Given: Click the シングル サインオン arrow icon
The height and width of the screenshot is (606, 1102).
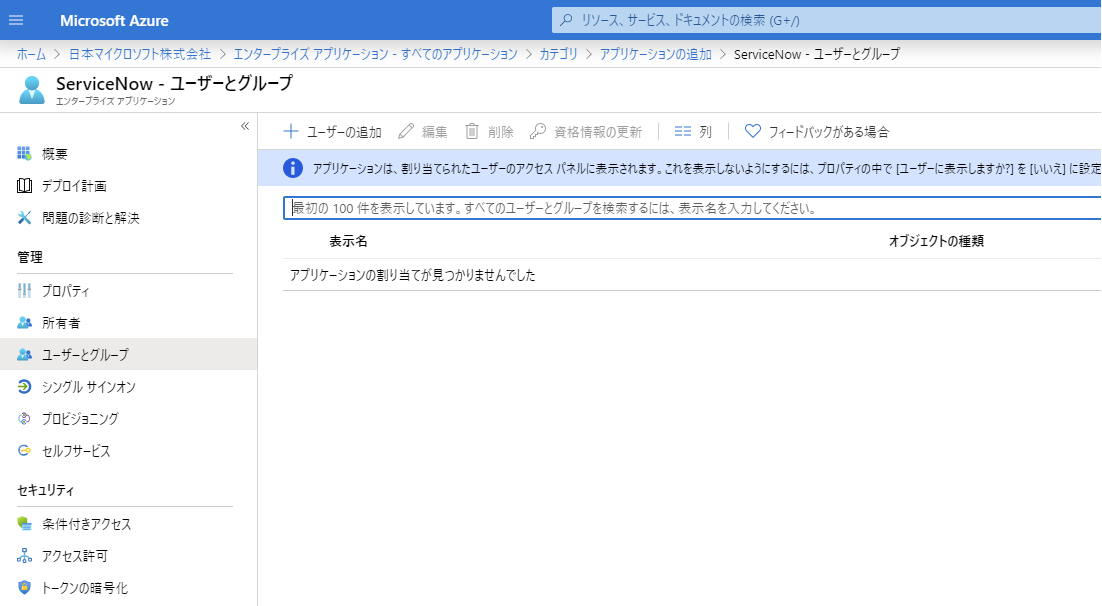Looking at the screenshot, I should coord(25,387).
